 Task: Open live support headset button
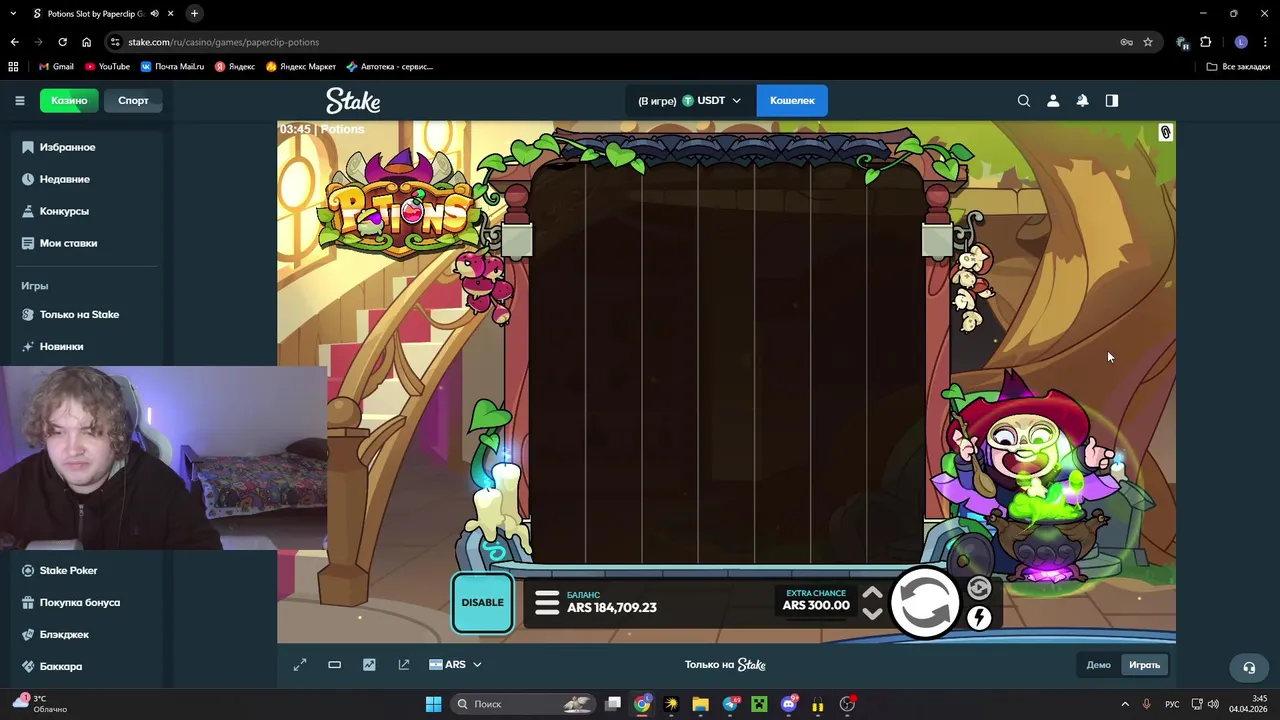(1249, 667)
